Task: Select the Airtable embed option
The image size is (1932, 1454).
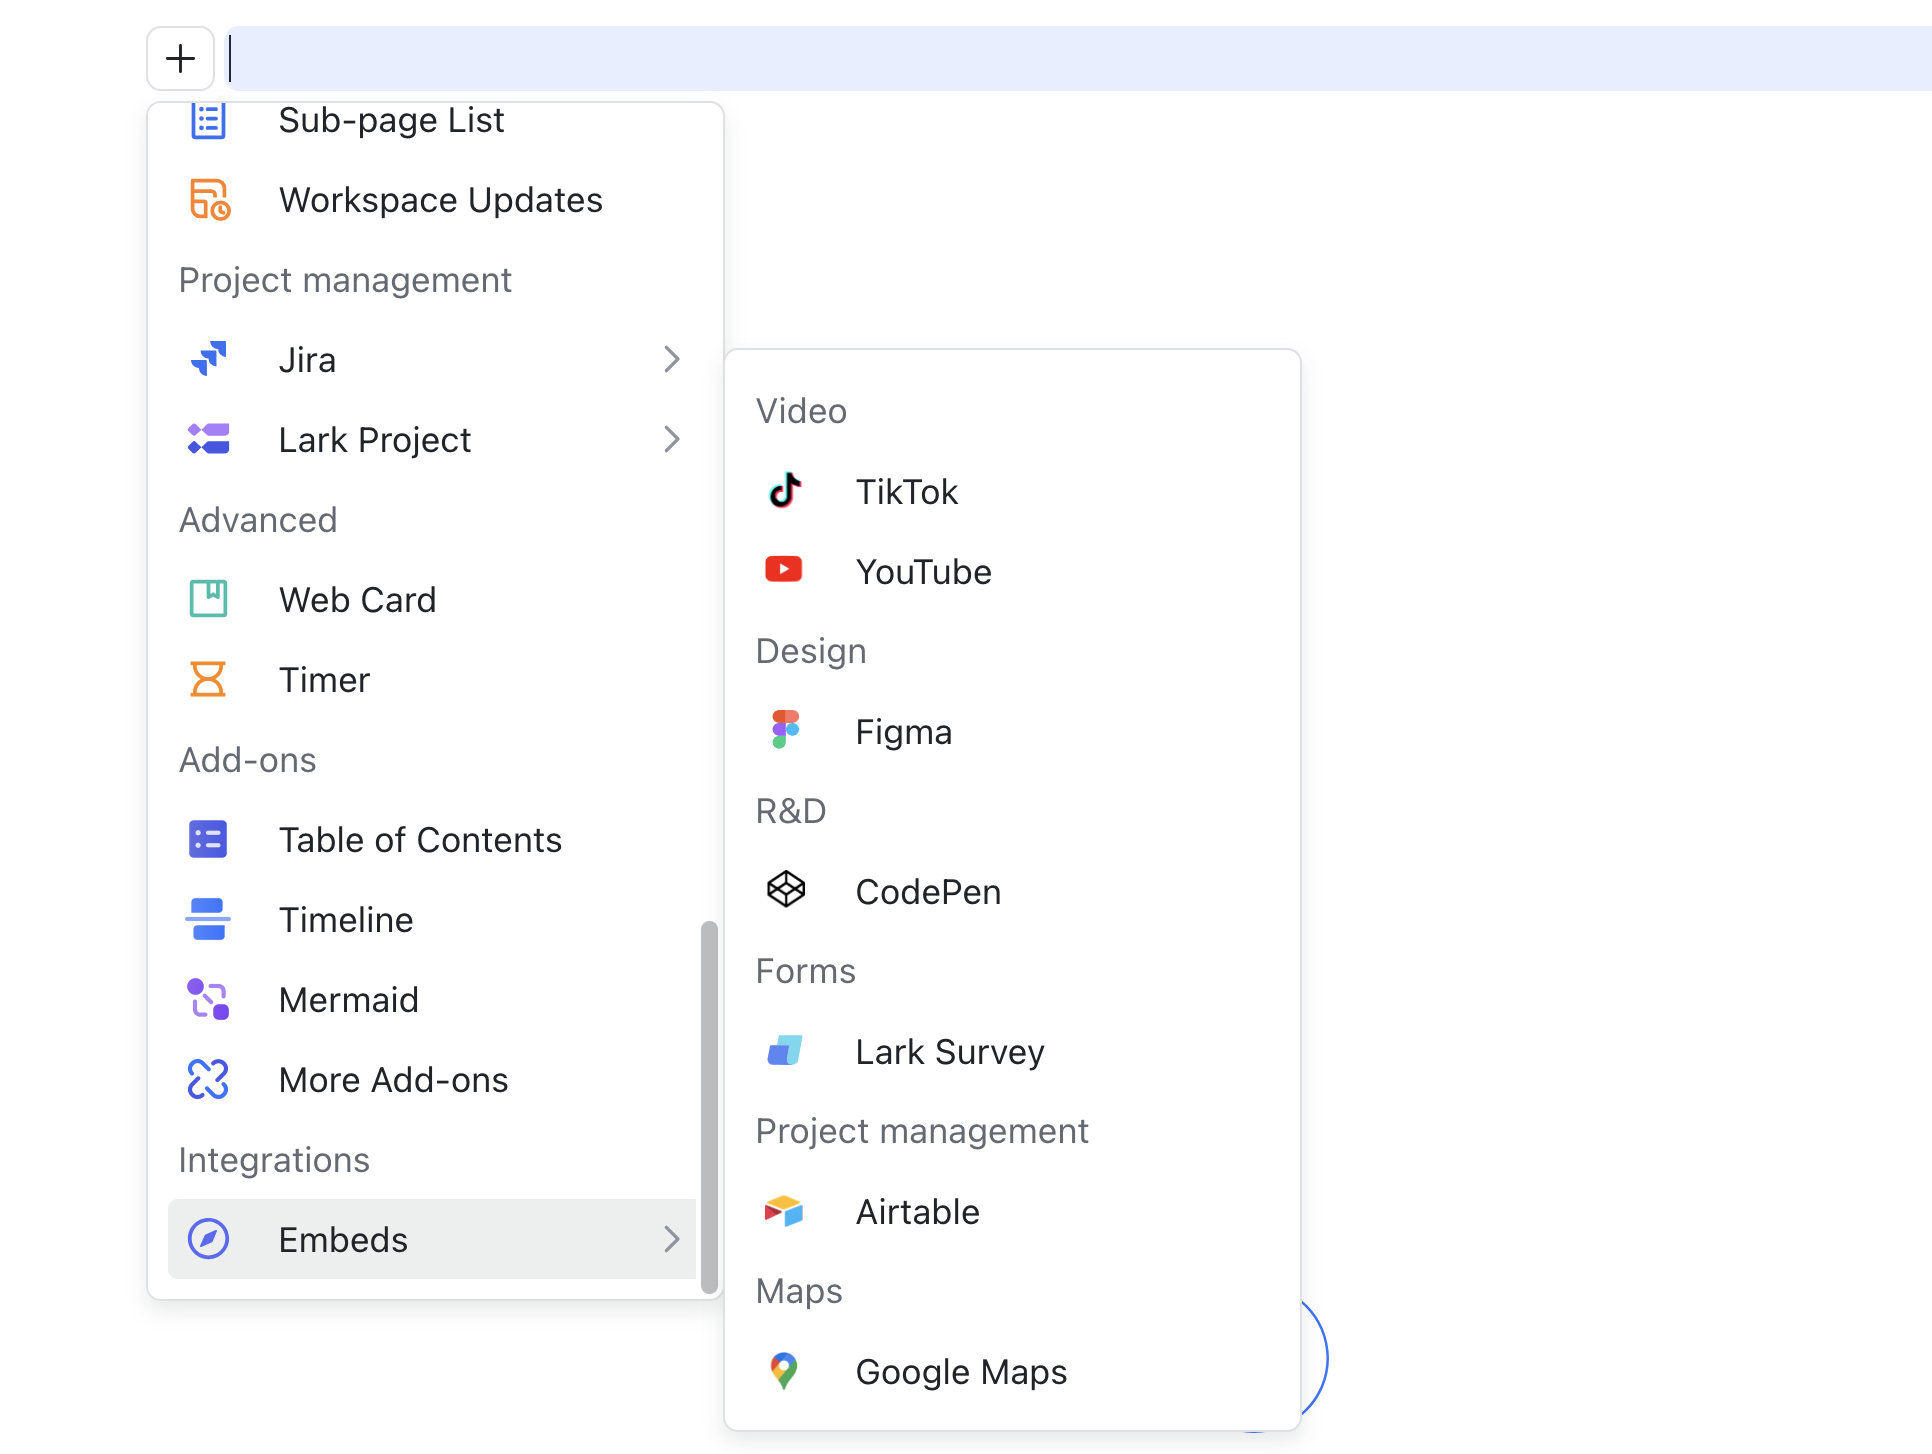Action: (917, 1211)
